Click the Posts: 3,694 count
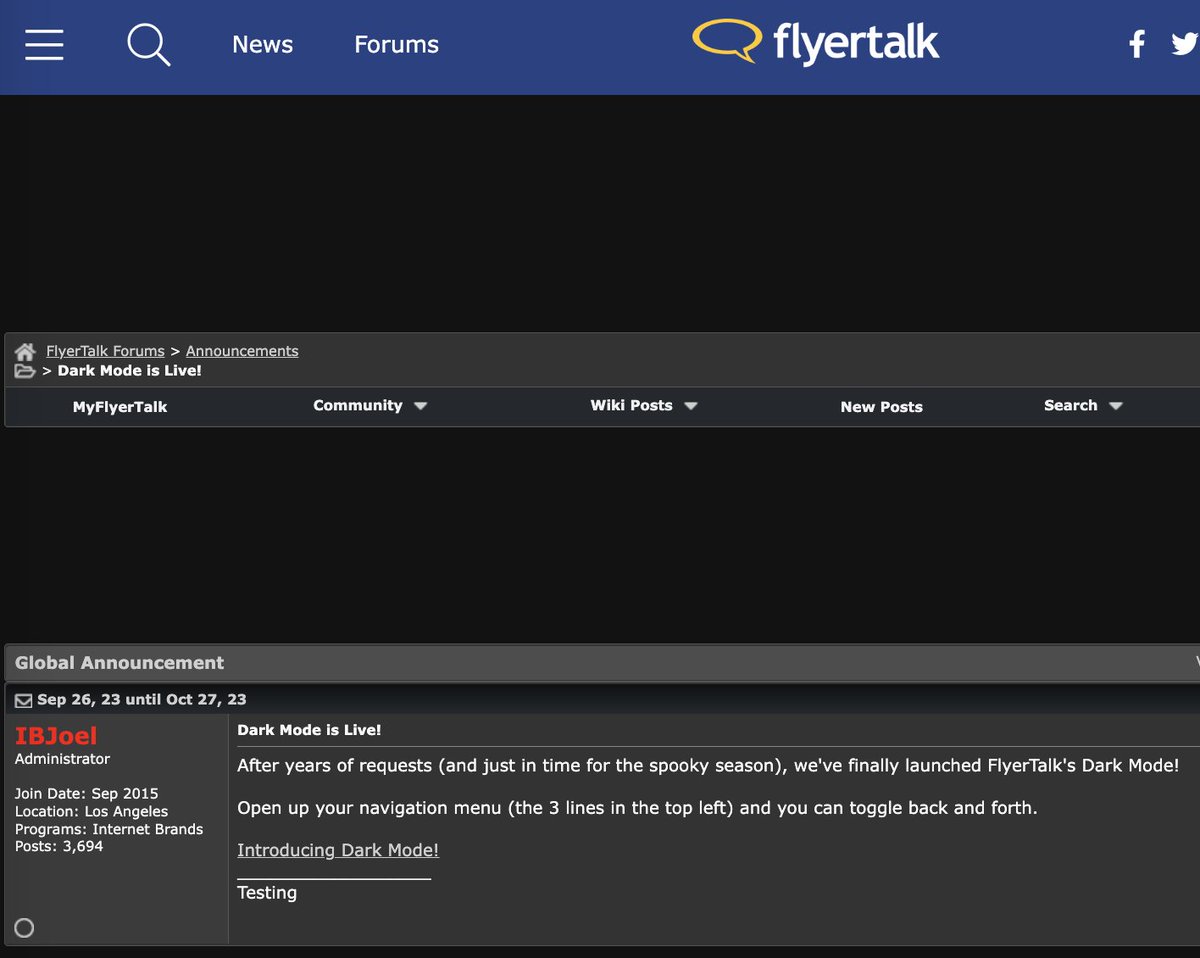Screen dimensions: 1200x958 tap(59, 846)
